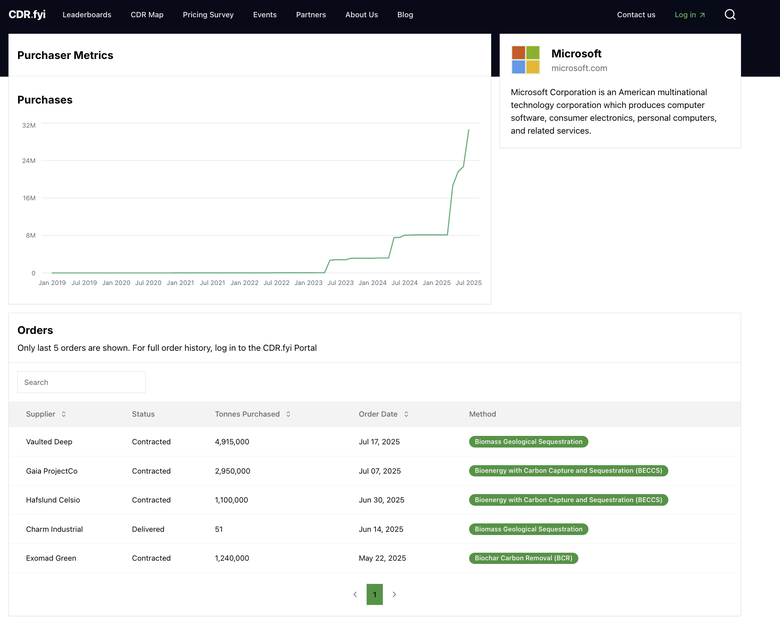Click the 1,100,000 tonnes value
Screen dimensions: 780x643
pyautogui.click(x=231, y=500)
